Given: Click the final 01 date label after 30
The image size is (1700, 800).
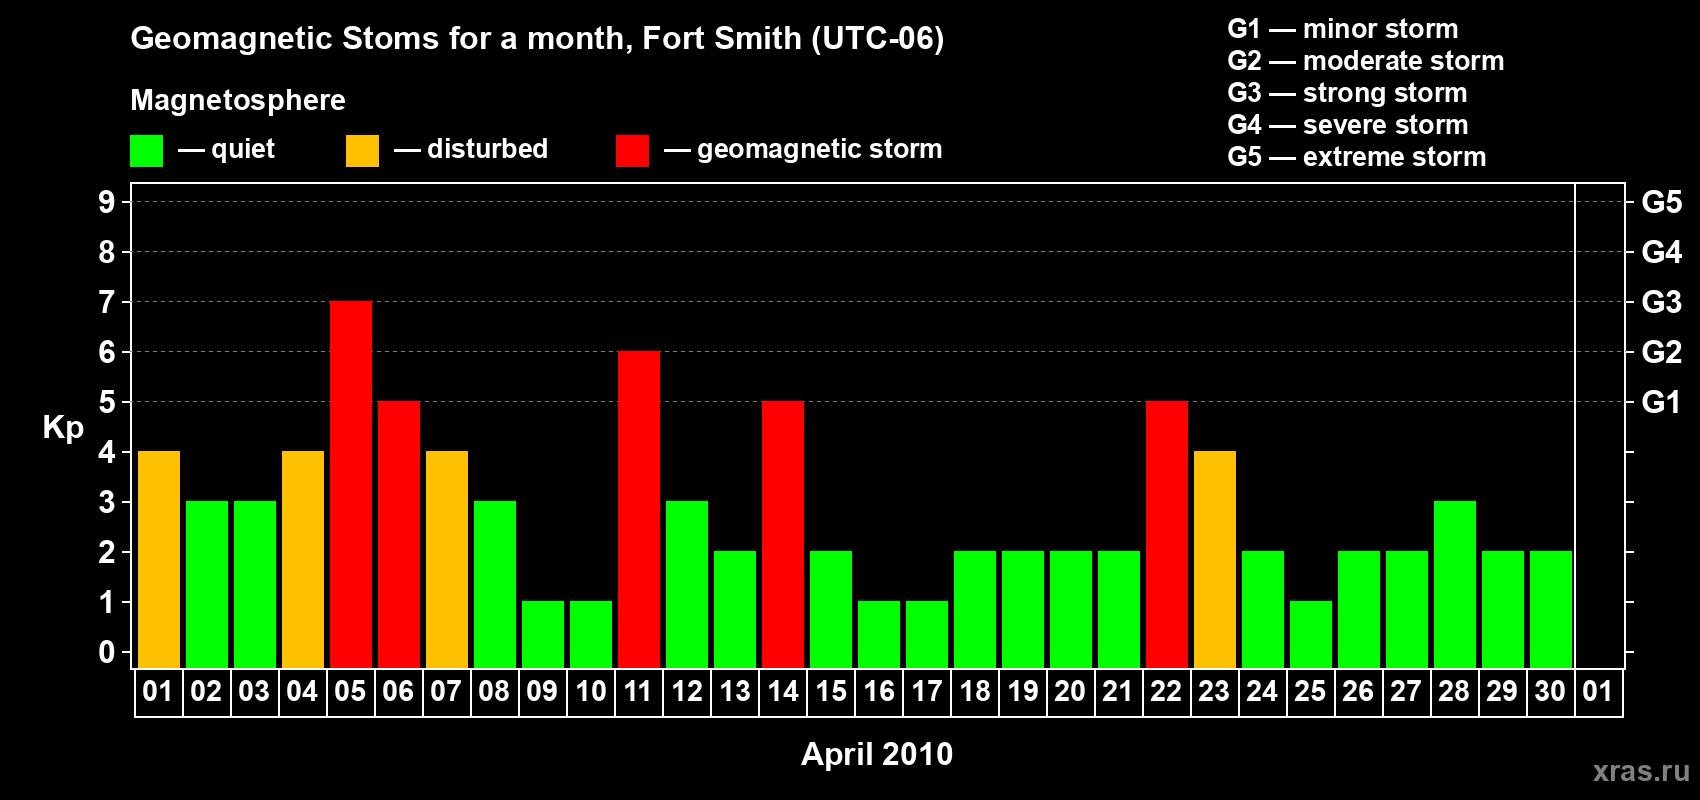Looking at the screenshot, I should coord(1598,692).
